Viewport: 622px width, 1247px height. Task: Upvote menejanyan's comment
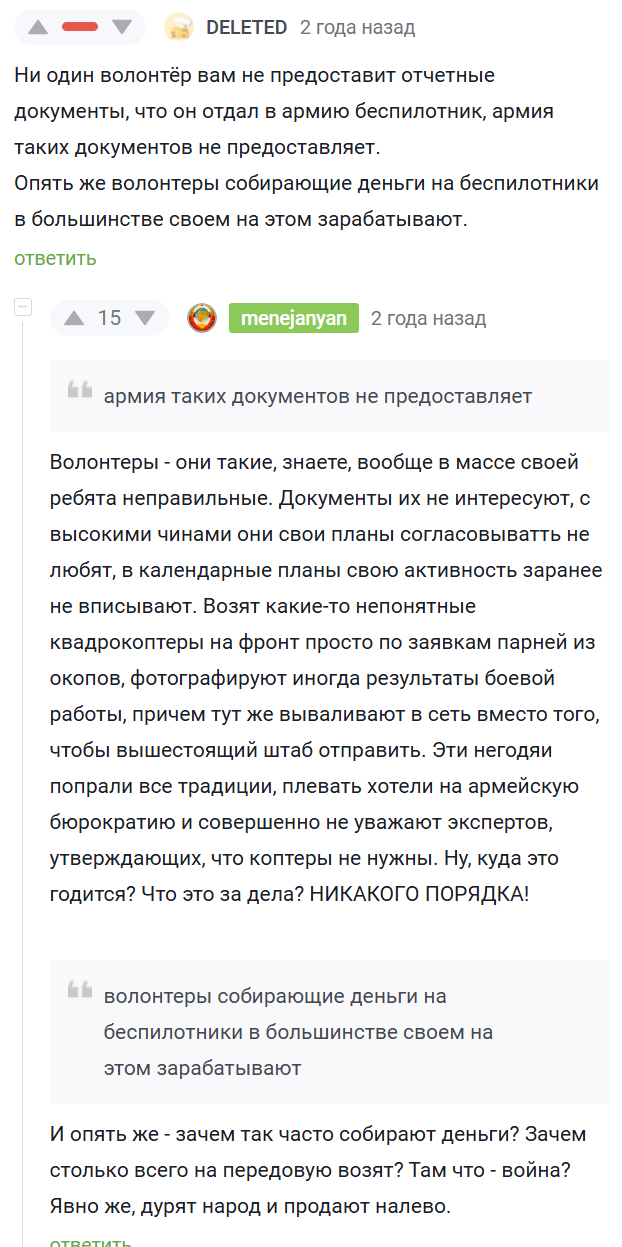click(74, 318)
